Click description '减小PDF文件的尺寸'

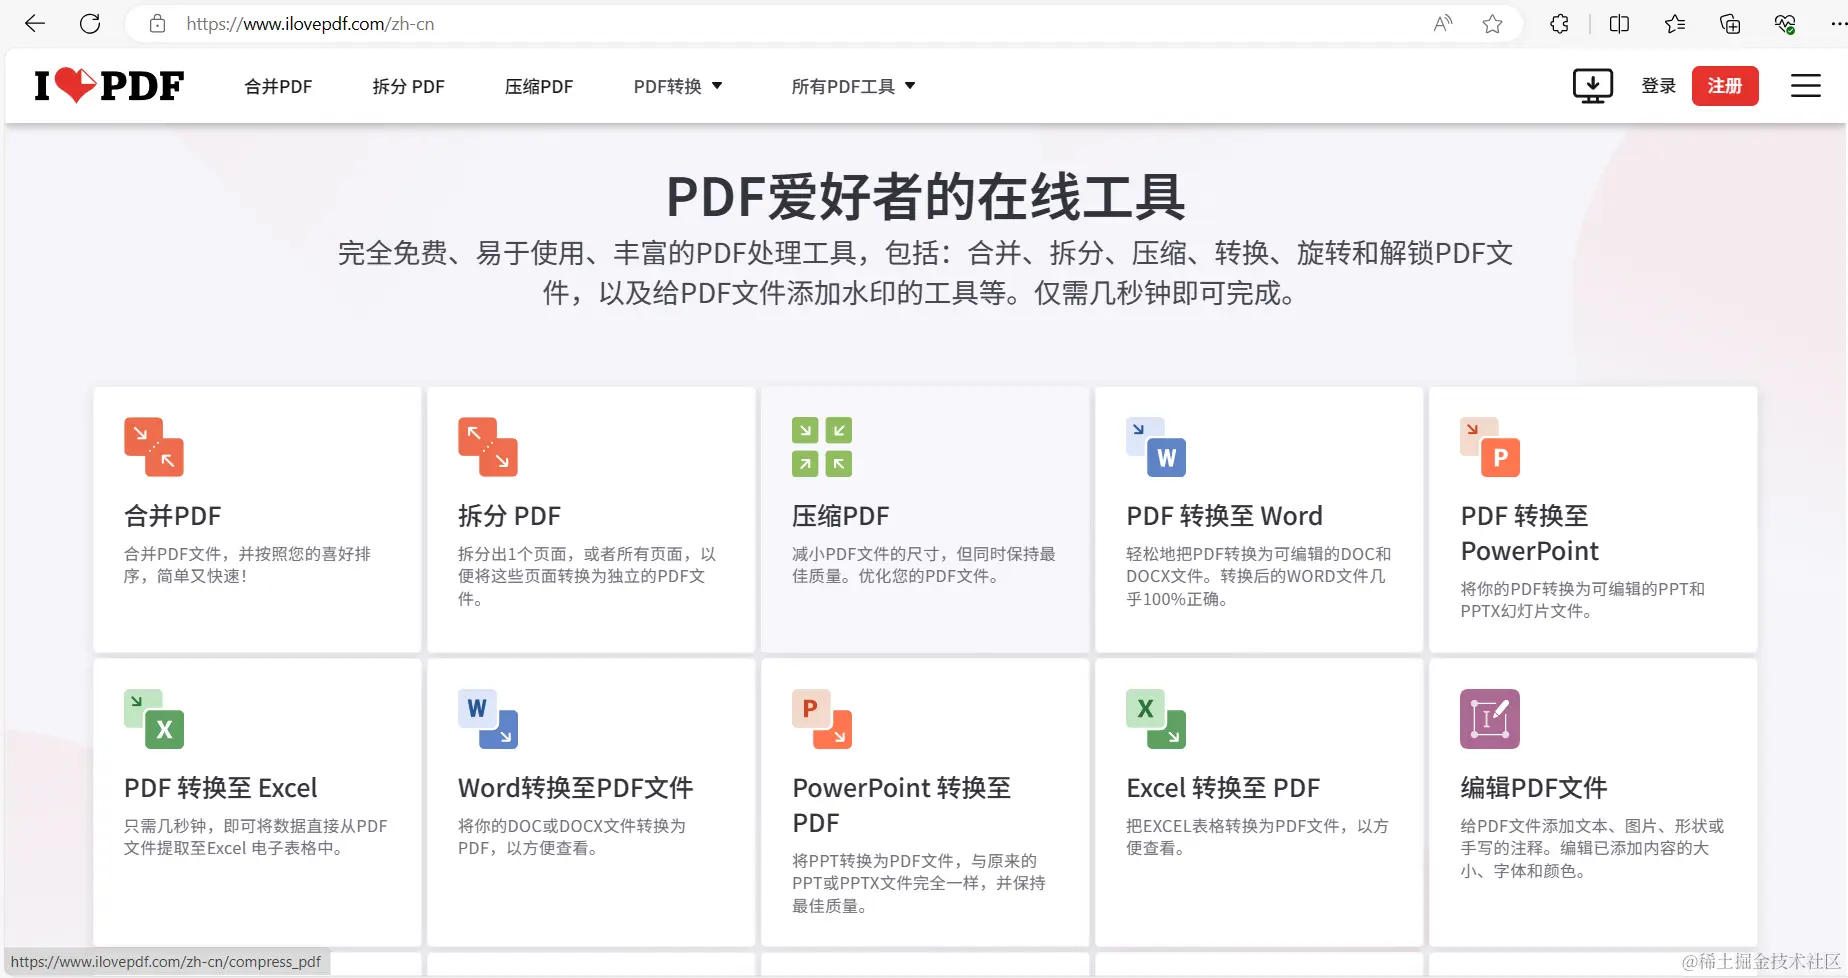(924, 565)
